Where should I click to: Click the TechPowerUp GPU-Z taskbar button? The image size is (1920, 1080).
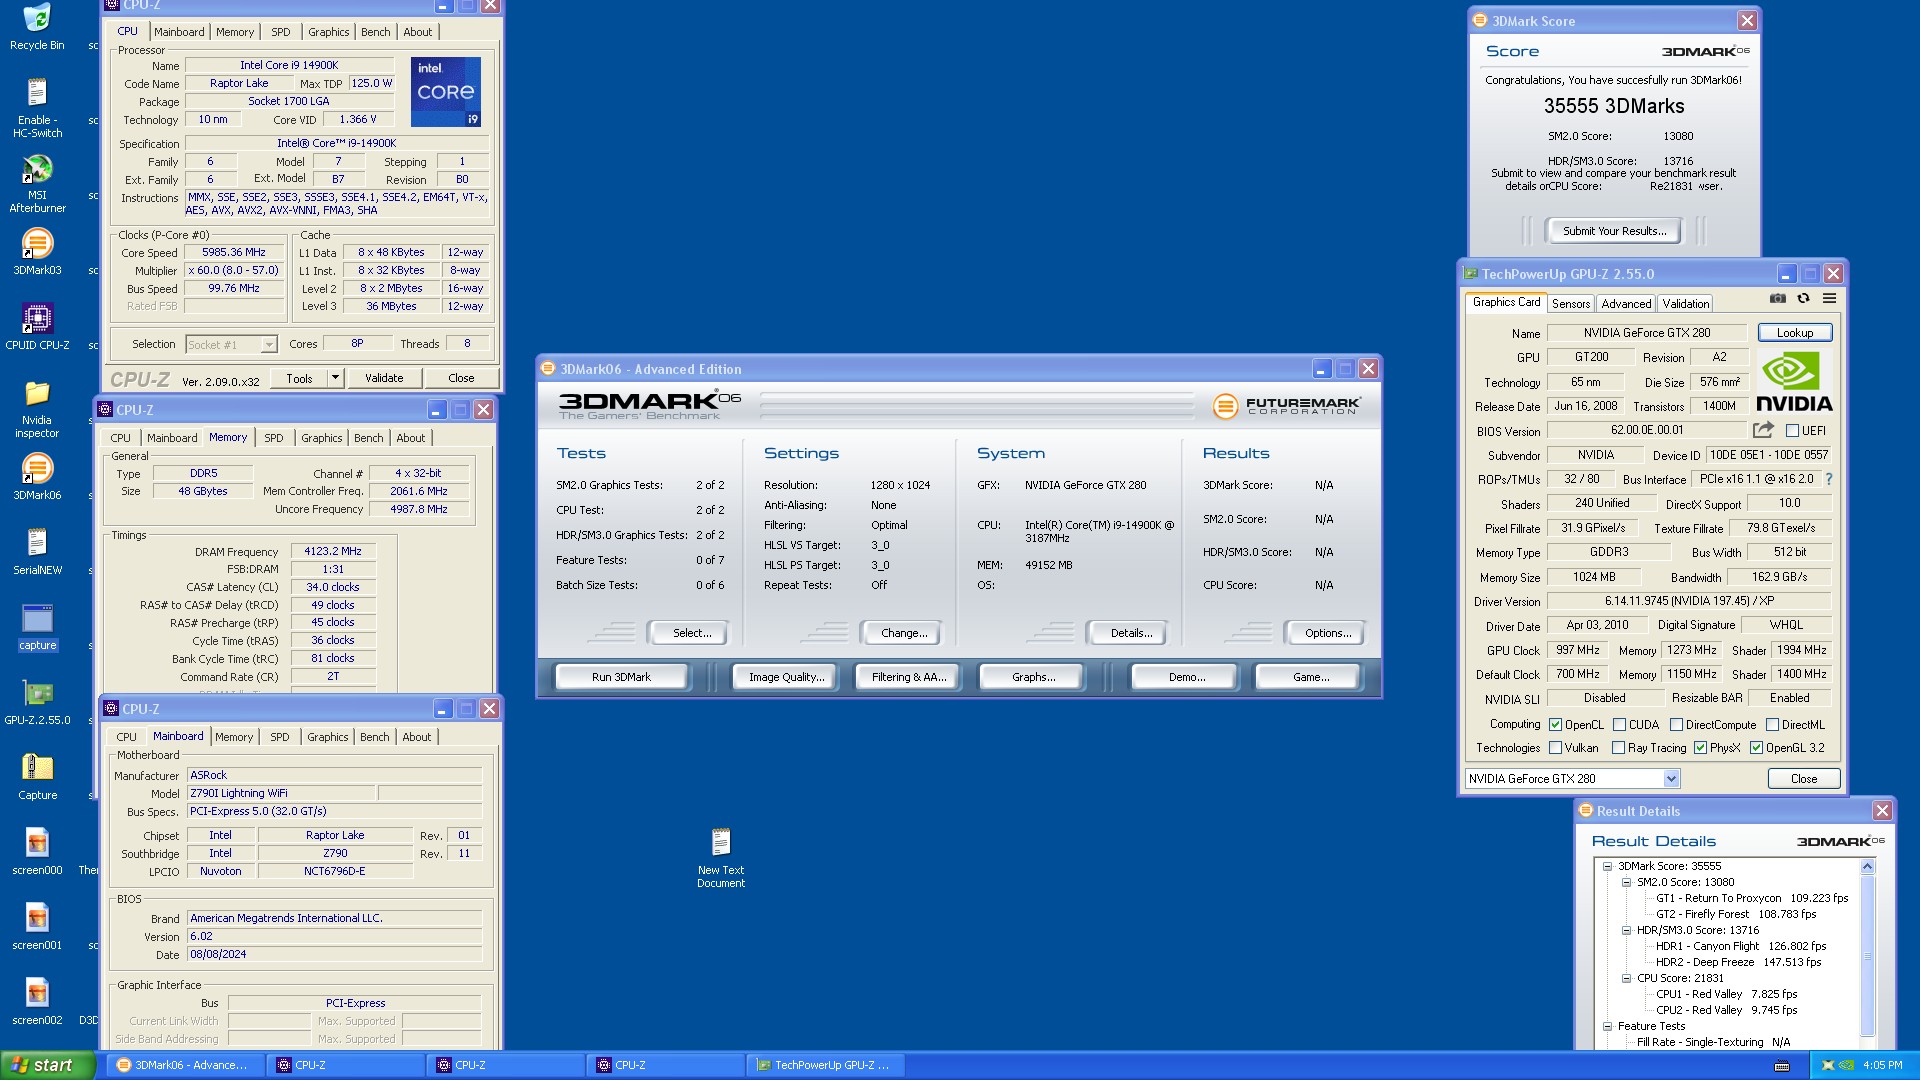(x=825, y=1065)
